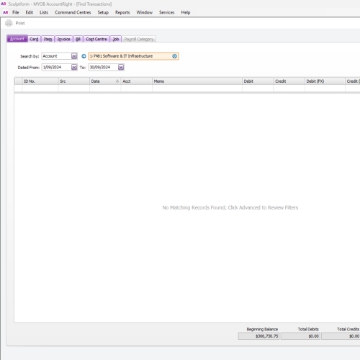Switch to the Bill tab

point(78,39)
